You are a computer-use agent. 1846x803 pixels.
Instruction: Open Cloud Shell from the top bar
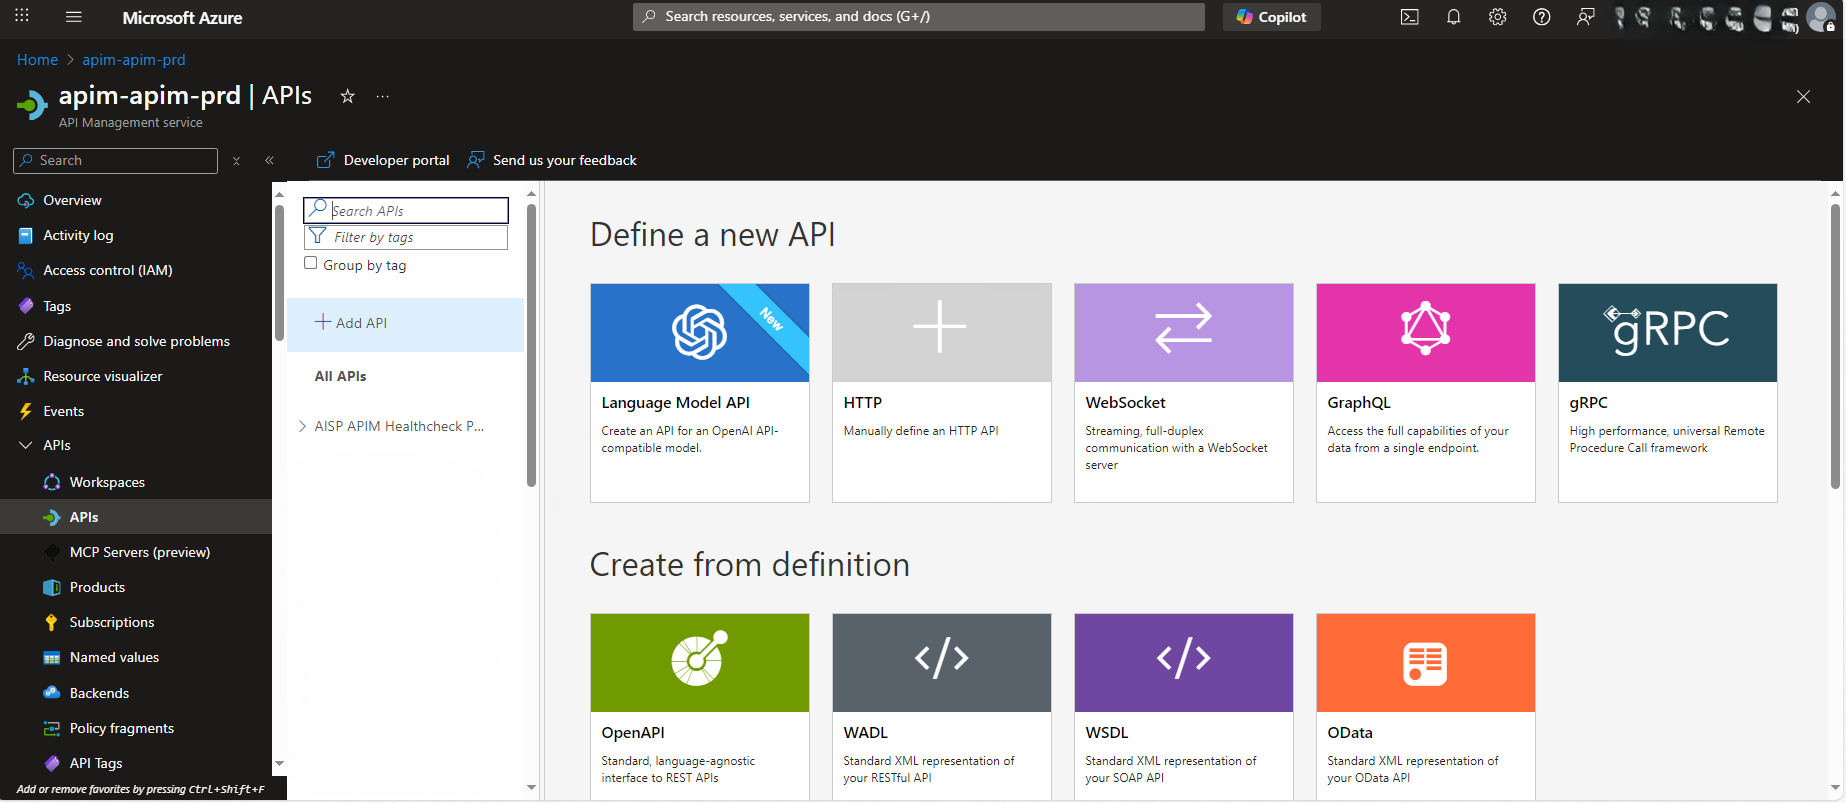coord(1409,16)
